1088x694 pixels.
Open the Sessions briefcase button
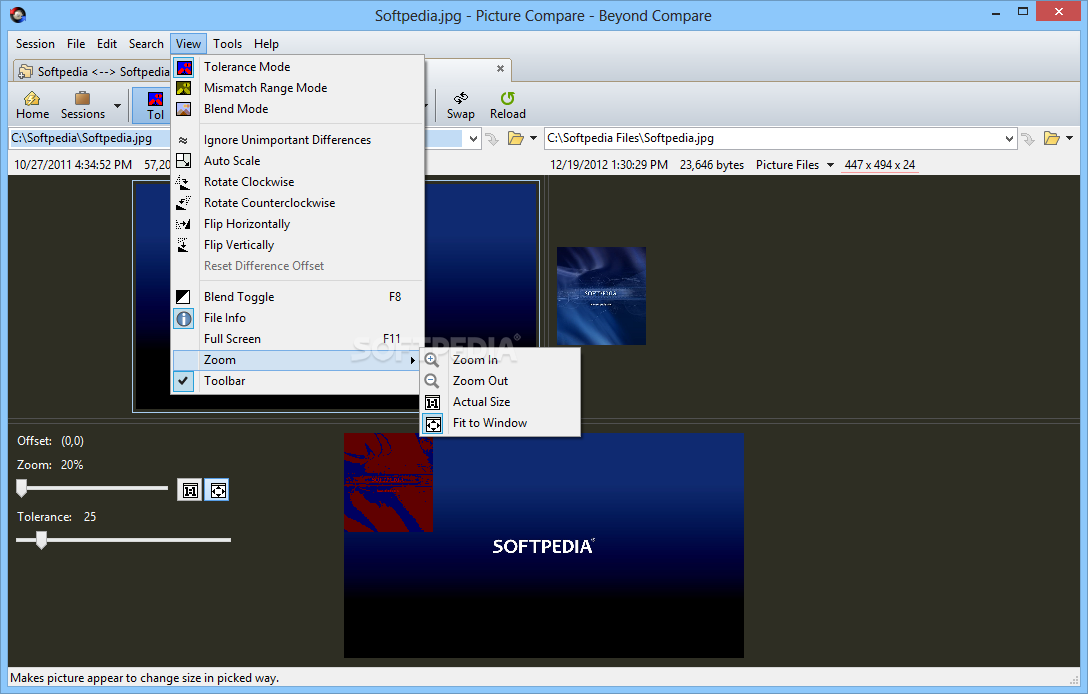[x=83, y=105]
